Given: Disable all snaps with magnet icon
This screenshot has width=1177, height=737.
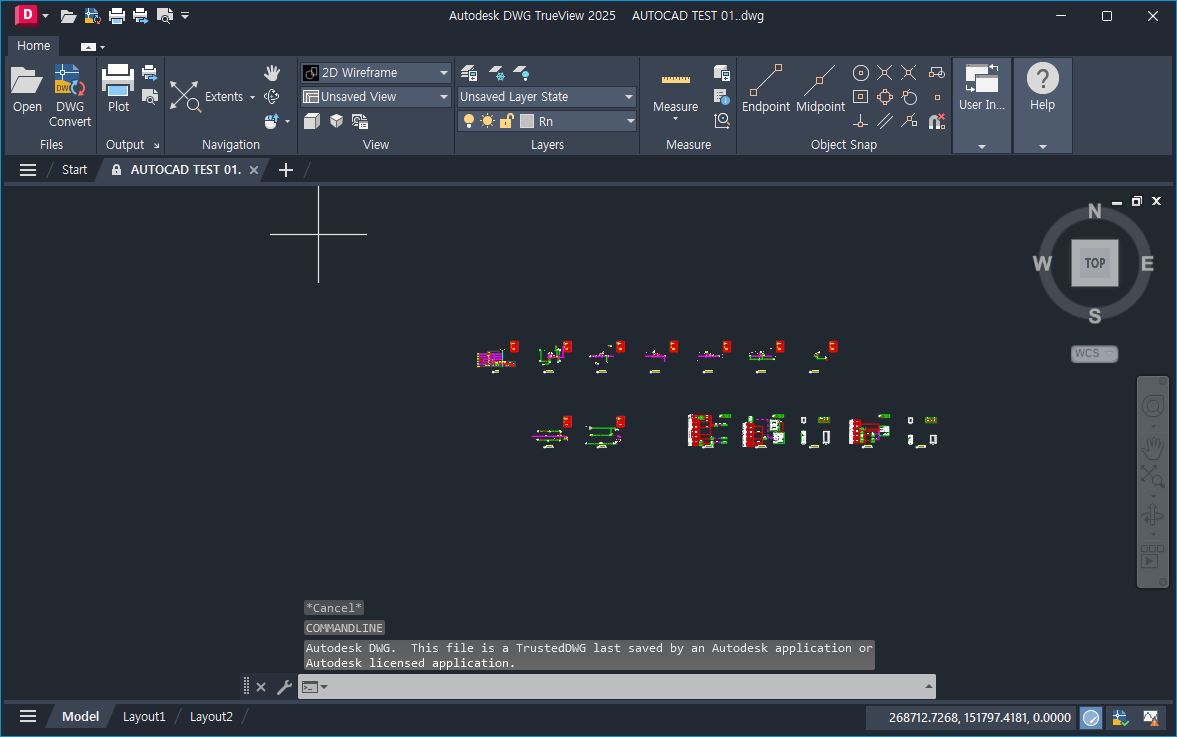Looking at the screenshot, I should tap(936, 121).
